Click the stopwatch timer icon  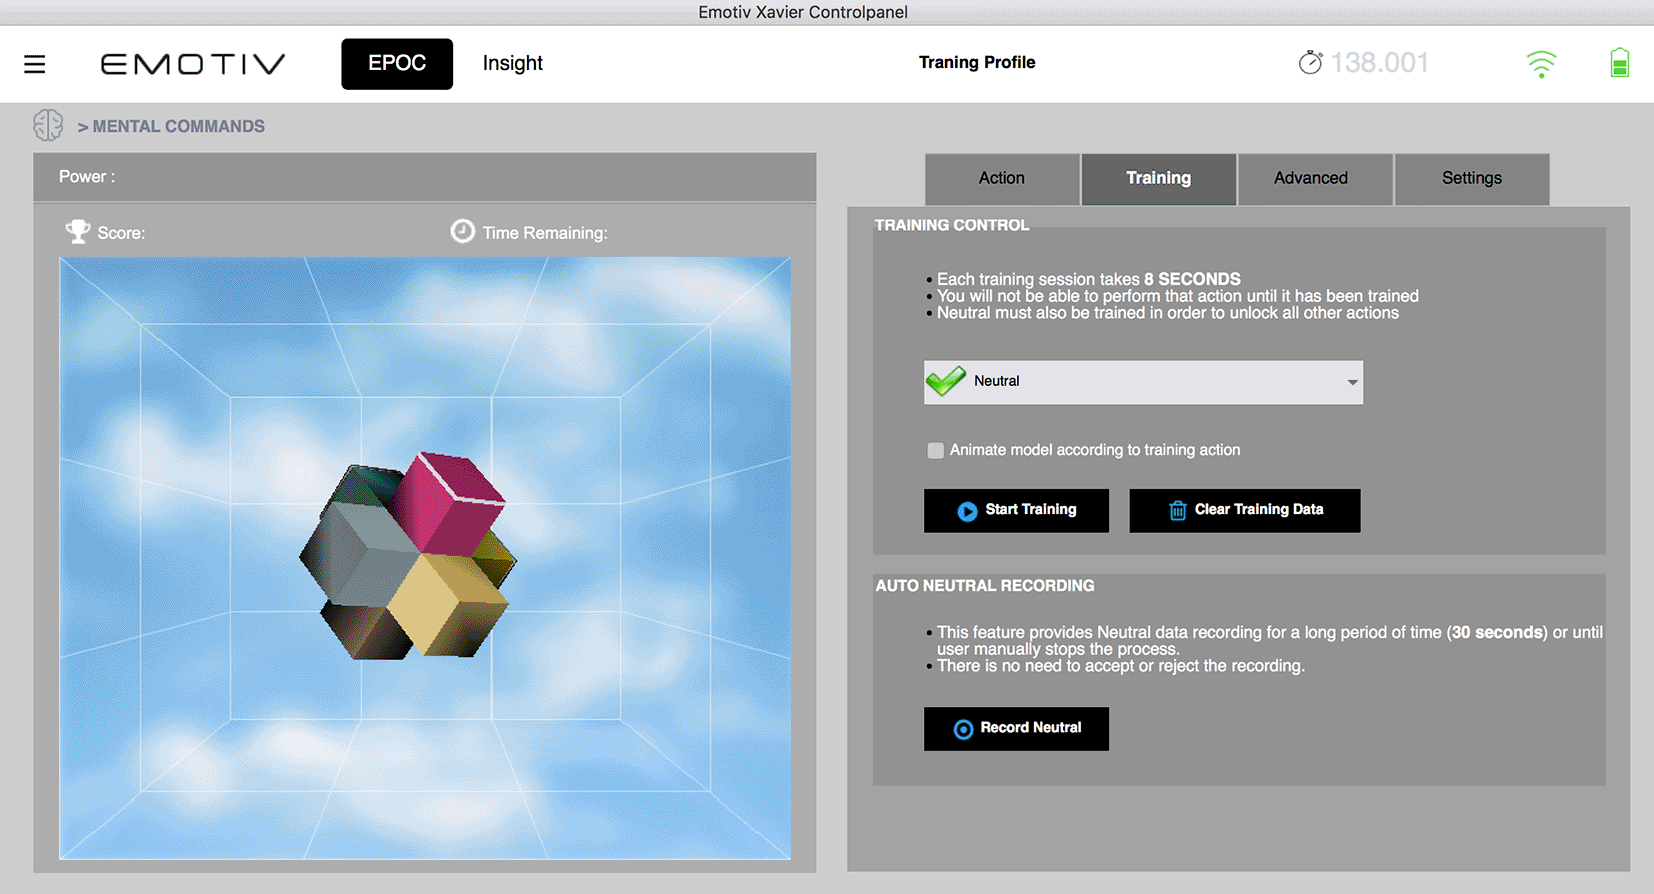click(x=1310, y=63)
